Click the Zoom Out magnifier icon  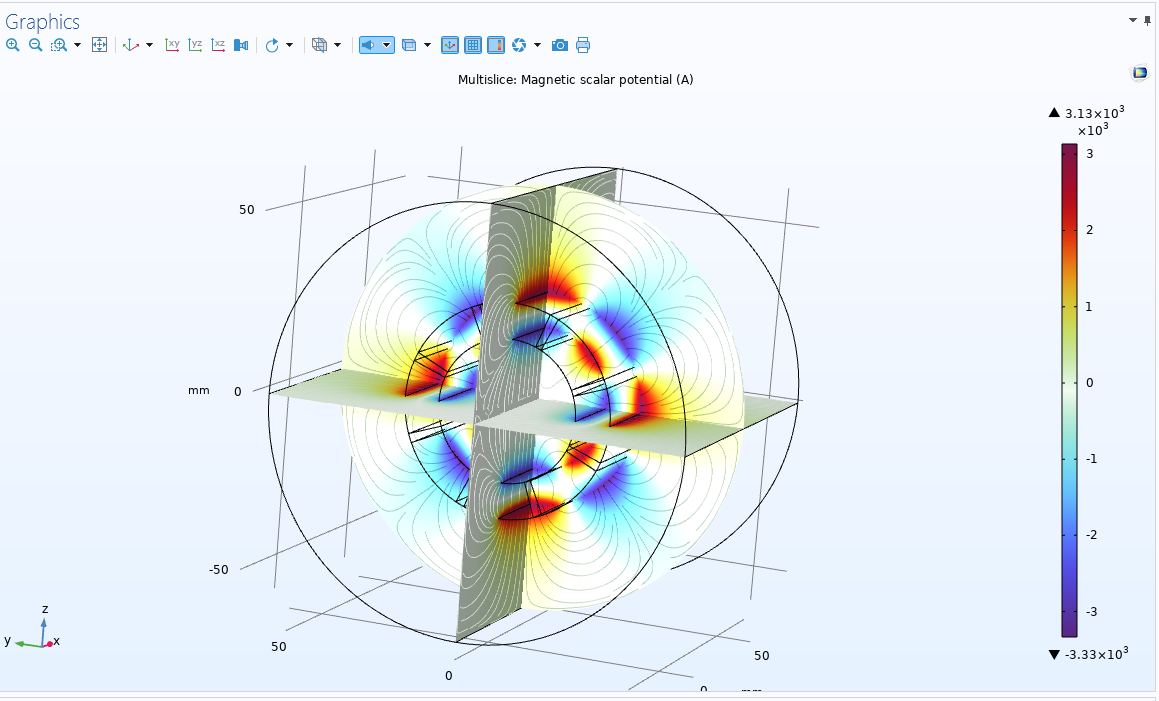click(x=35, y=45)
